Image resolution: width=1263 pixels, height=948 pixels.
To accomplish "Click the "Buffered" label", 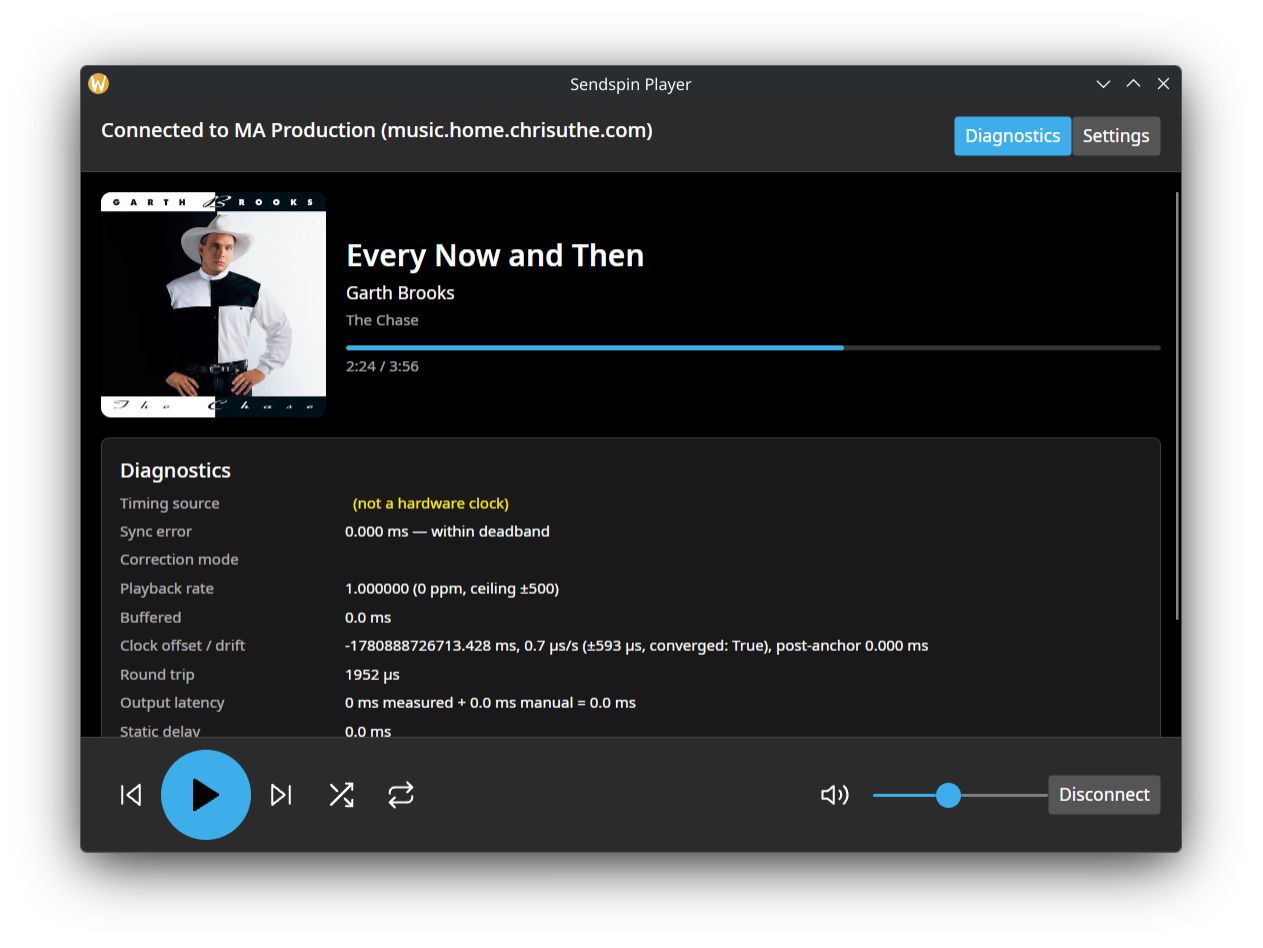I will (x=150, y=617).
